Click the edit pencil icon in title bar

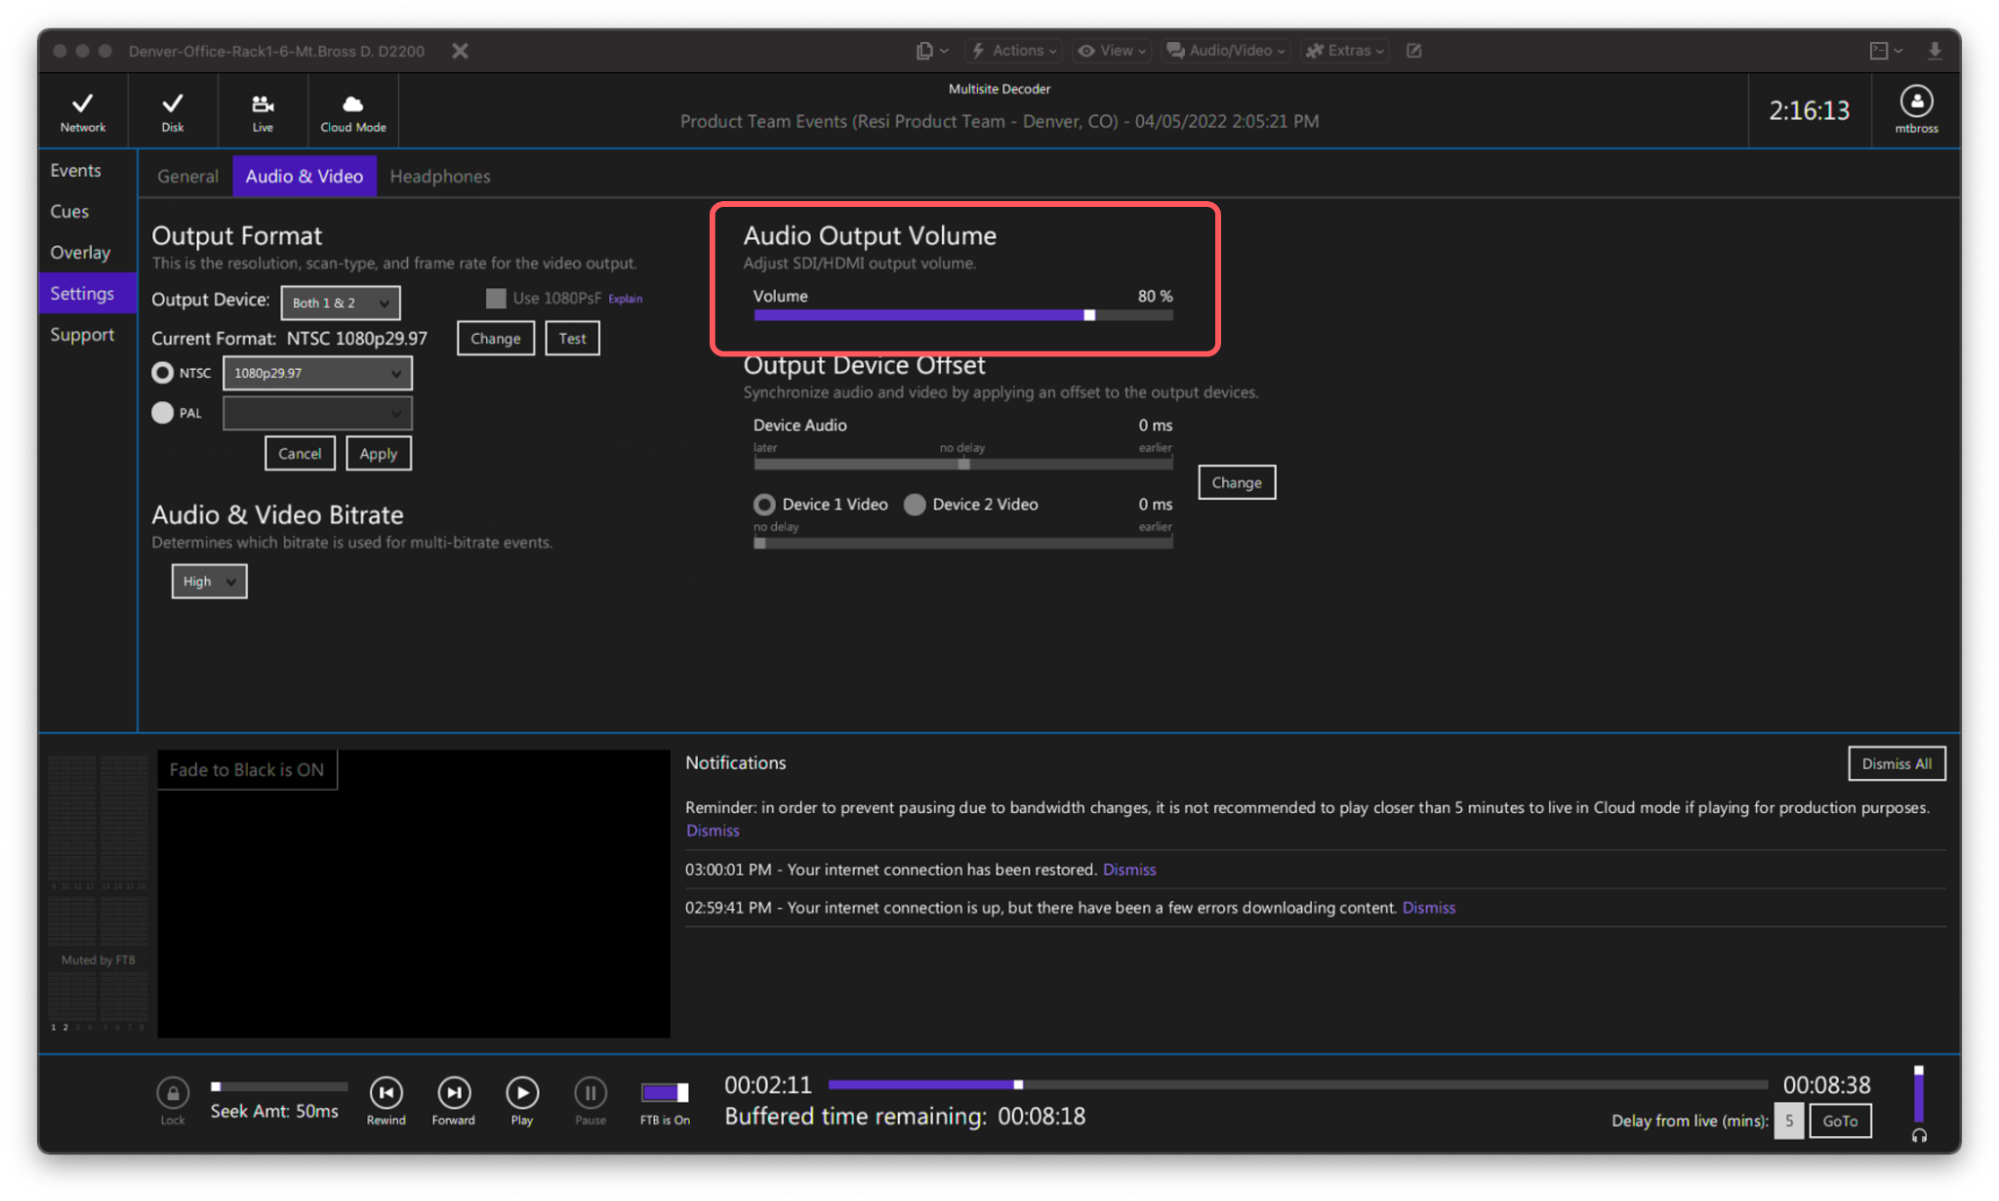[1413, 50]
